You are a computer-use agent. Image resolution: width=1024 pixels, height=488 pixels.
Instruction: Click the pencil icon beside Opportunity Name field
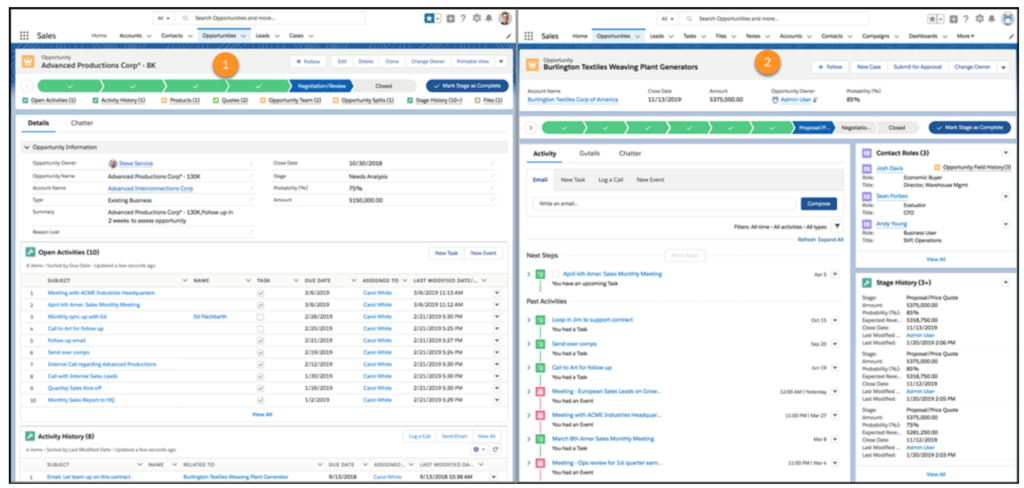point(251,176)
